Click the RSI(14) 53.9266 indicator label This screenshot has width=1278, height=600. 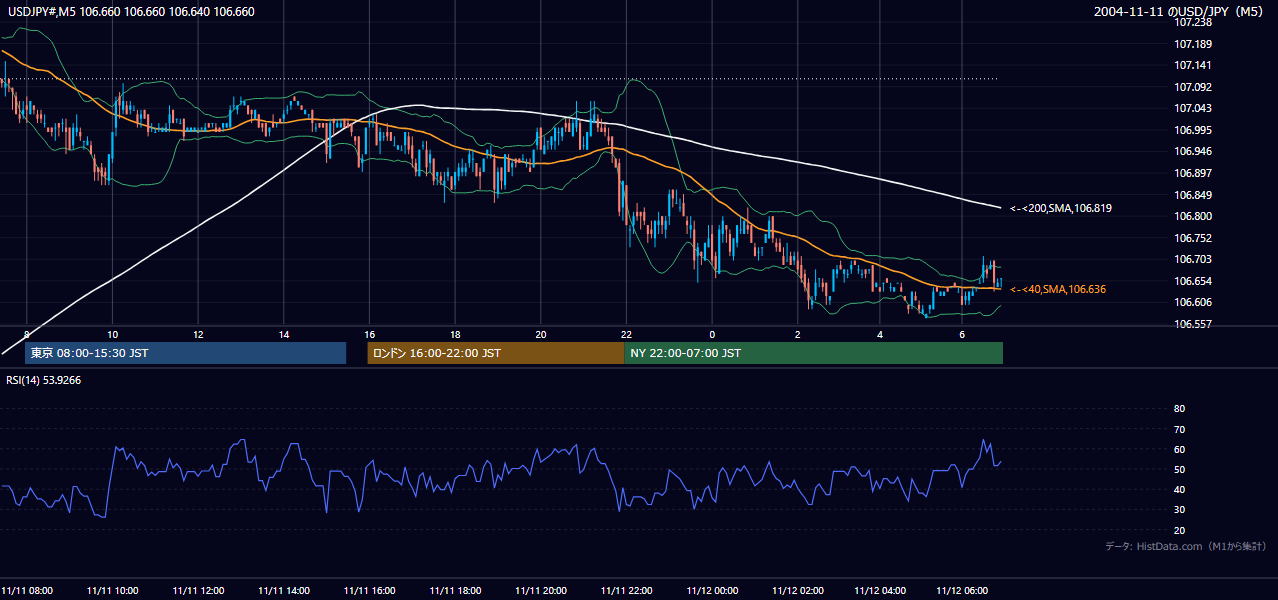[x=43, y=380]
